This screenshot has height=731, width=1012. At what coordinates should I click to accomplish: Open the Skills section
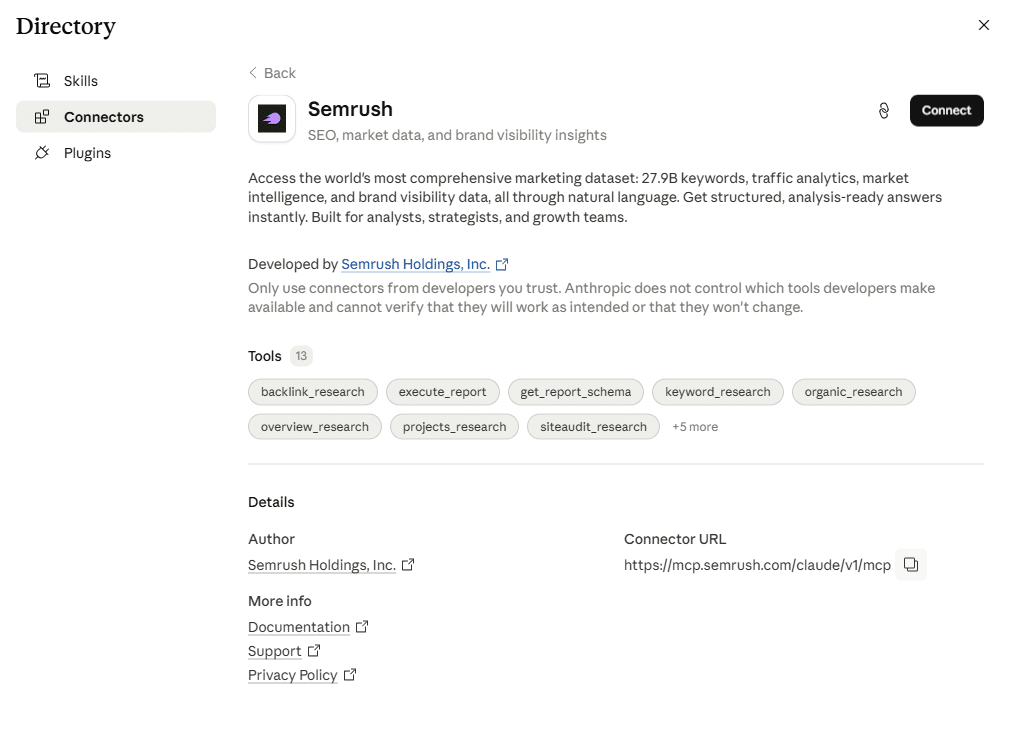click(x=116, y=81)
